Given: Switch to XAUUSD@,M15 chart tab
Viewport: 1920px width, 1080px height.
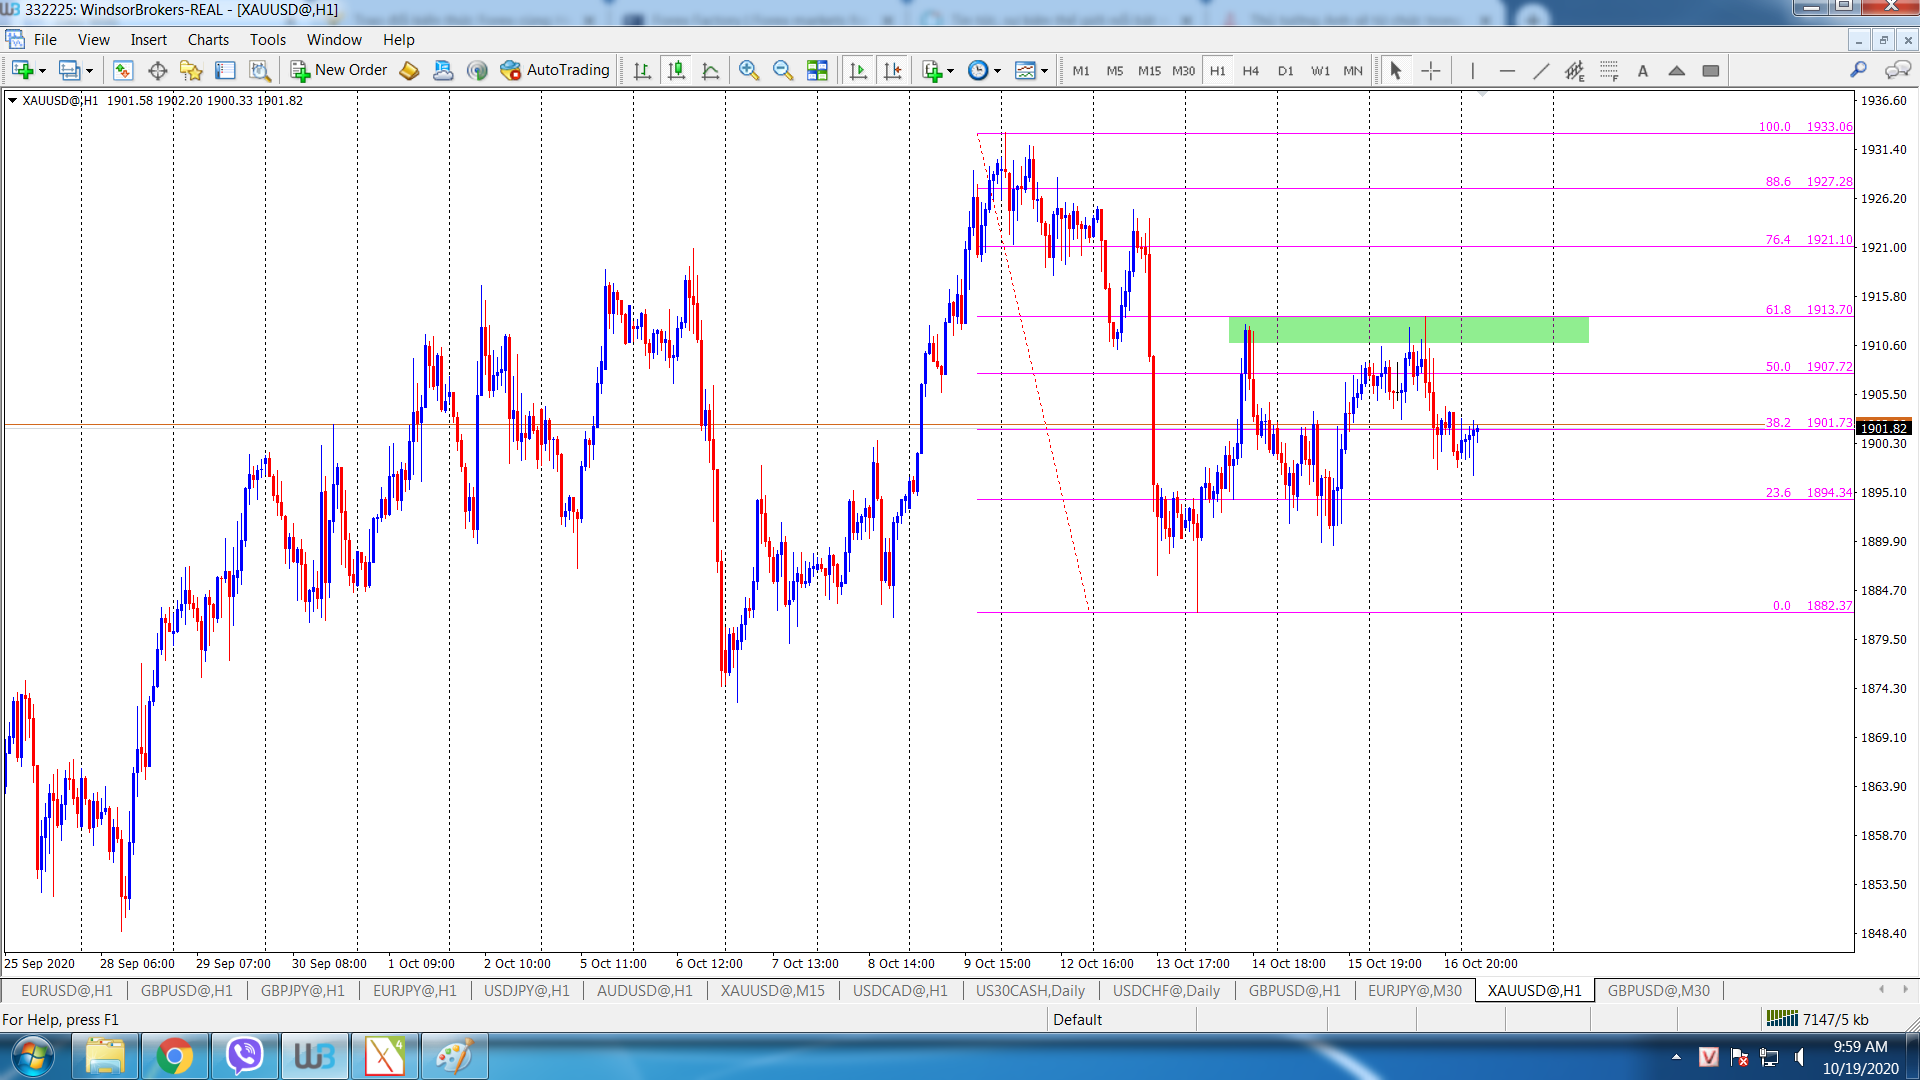Looking at the screenshot, I should tap(773, 990).
